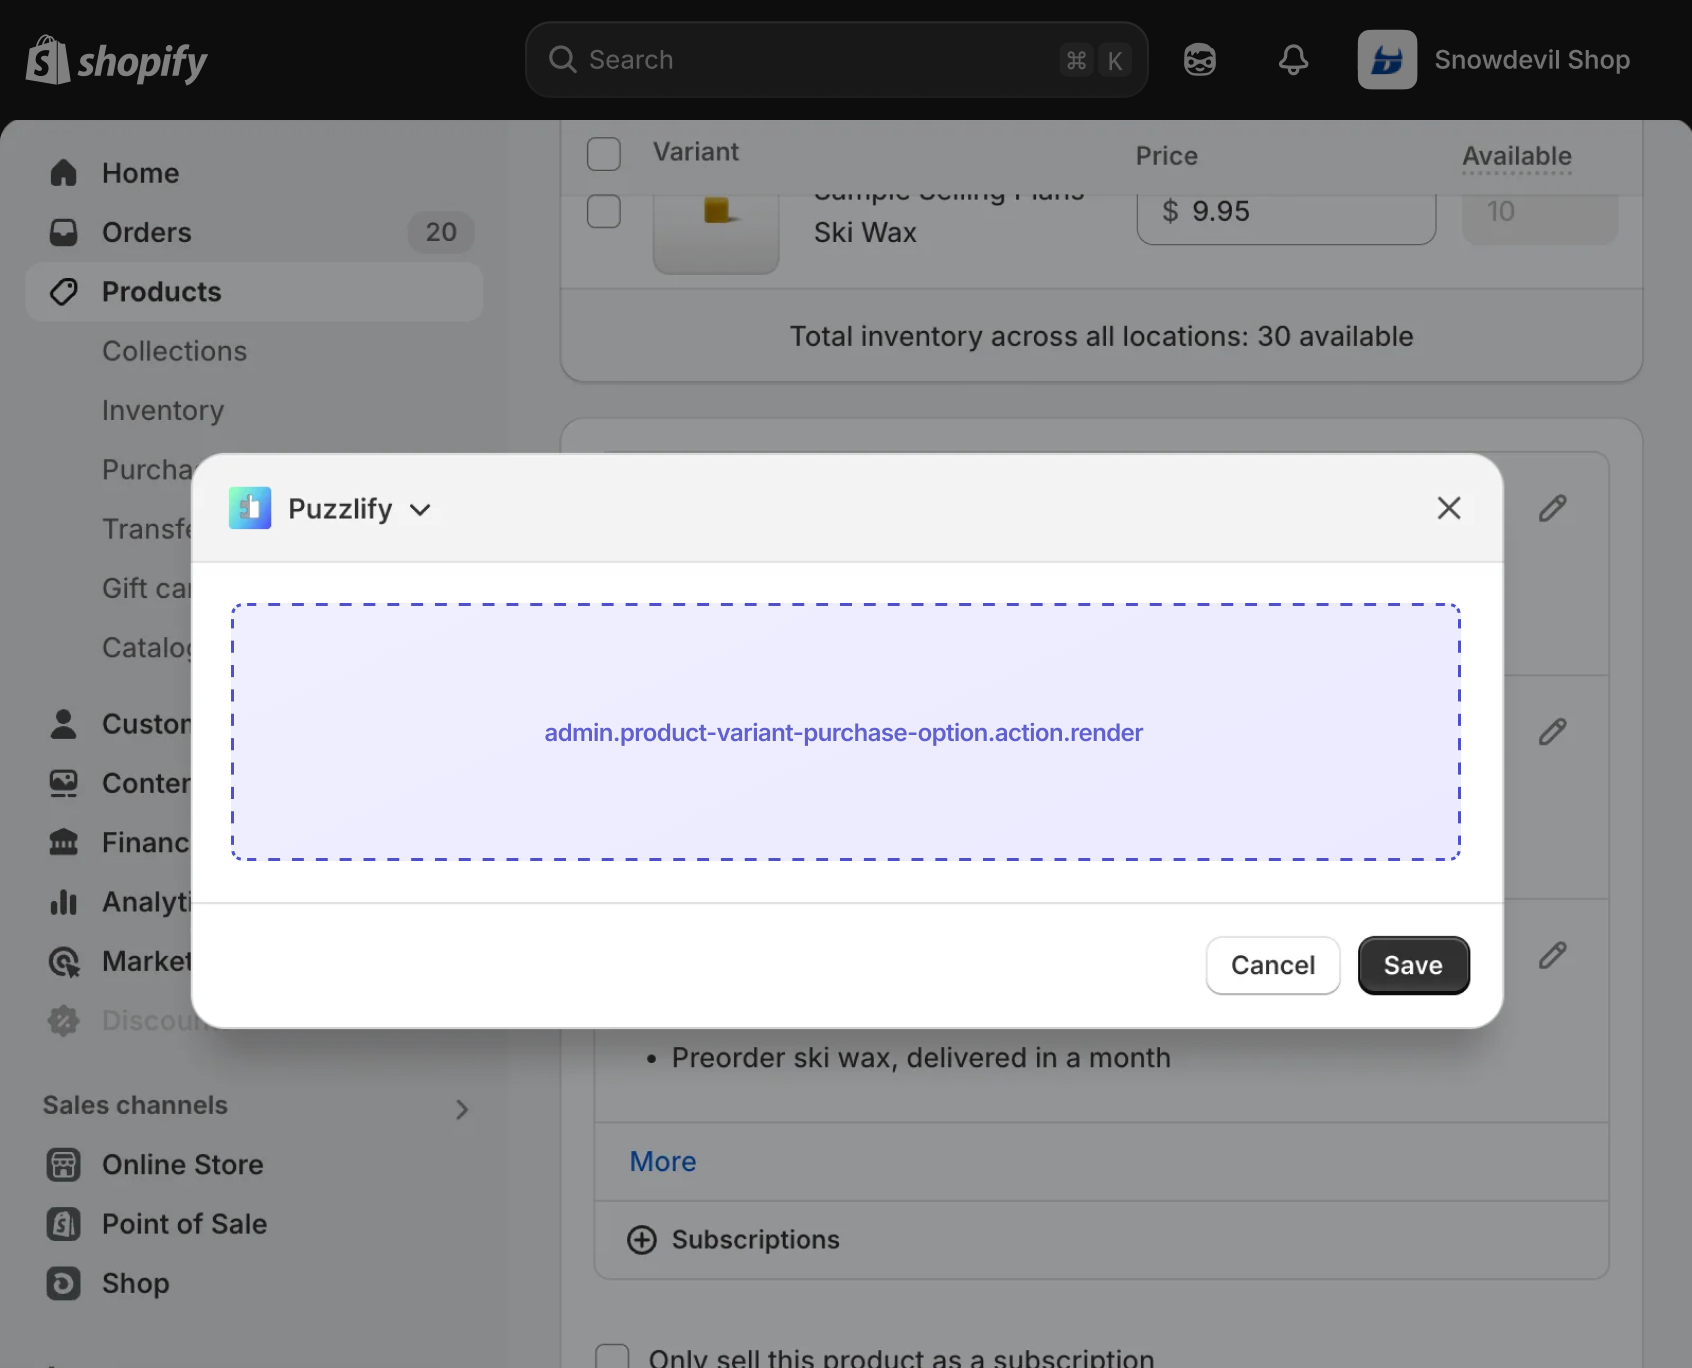Click the Snowdevil Shop account name

tap(1532, 60)
